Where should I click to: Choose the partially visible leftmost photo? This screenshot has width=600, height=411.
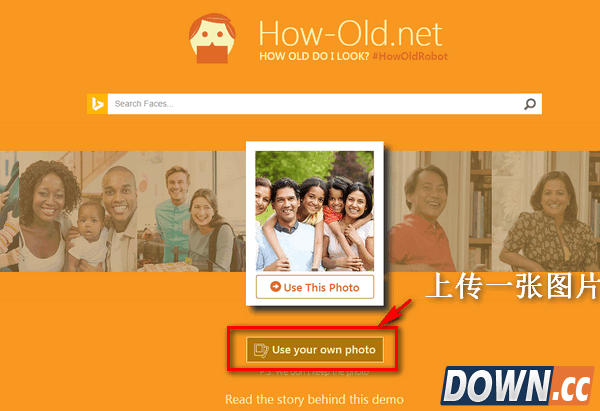point(9,211)
